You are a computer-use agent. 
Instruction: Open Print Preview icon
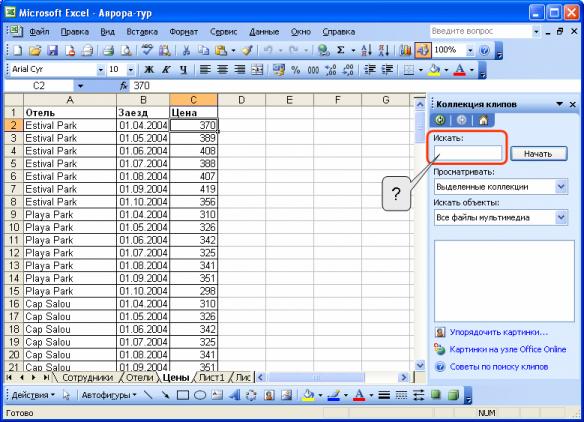[x=126, y=50]
